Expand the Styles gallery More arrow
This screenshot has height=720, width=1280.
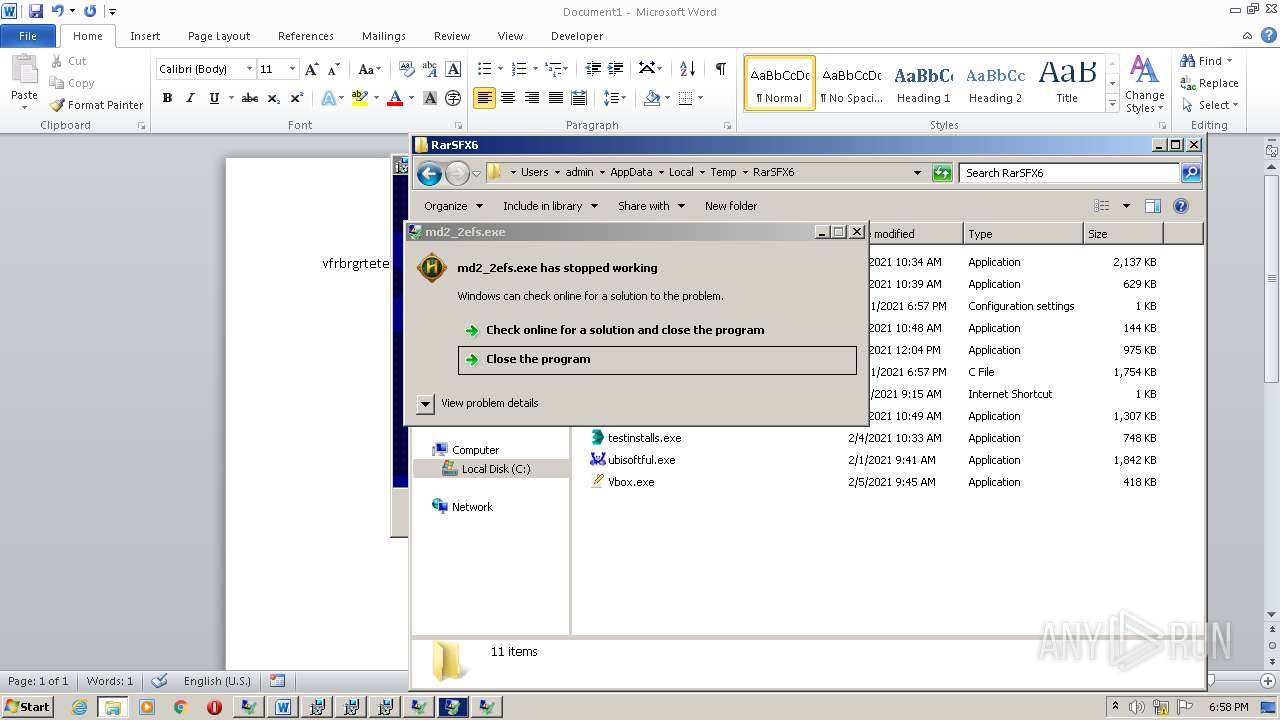point(1112,104)
